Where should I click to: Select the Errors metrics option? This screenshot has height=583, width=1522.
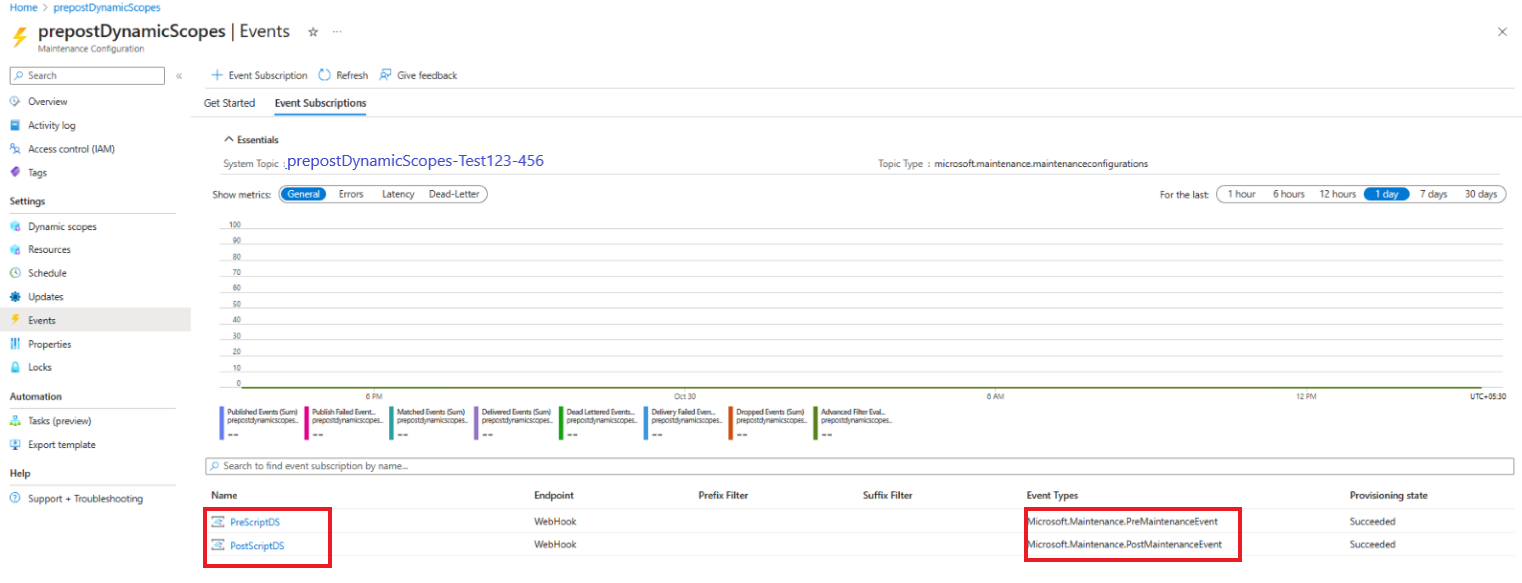click(x=351, y=194)
